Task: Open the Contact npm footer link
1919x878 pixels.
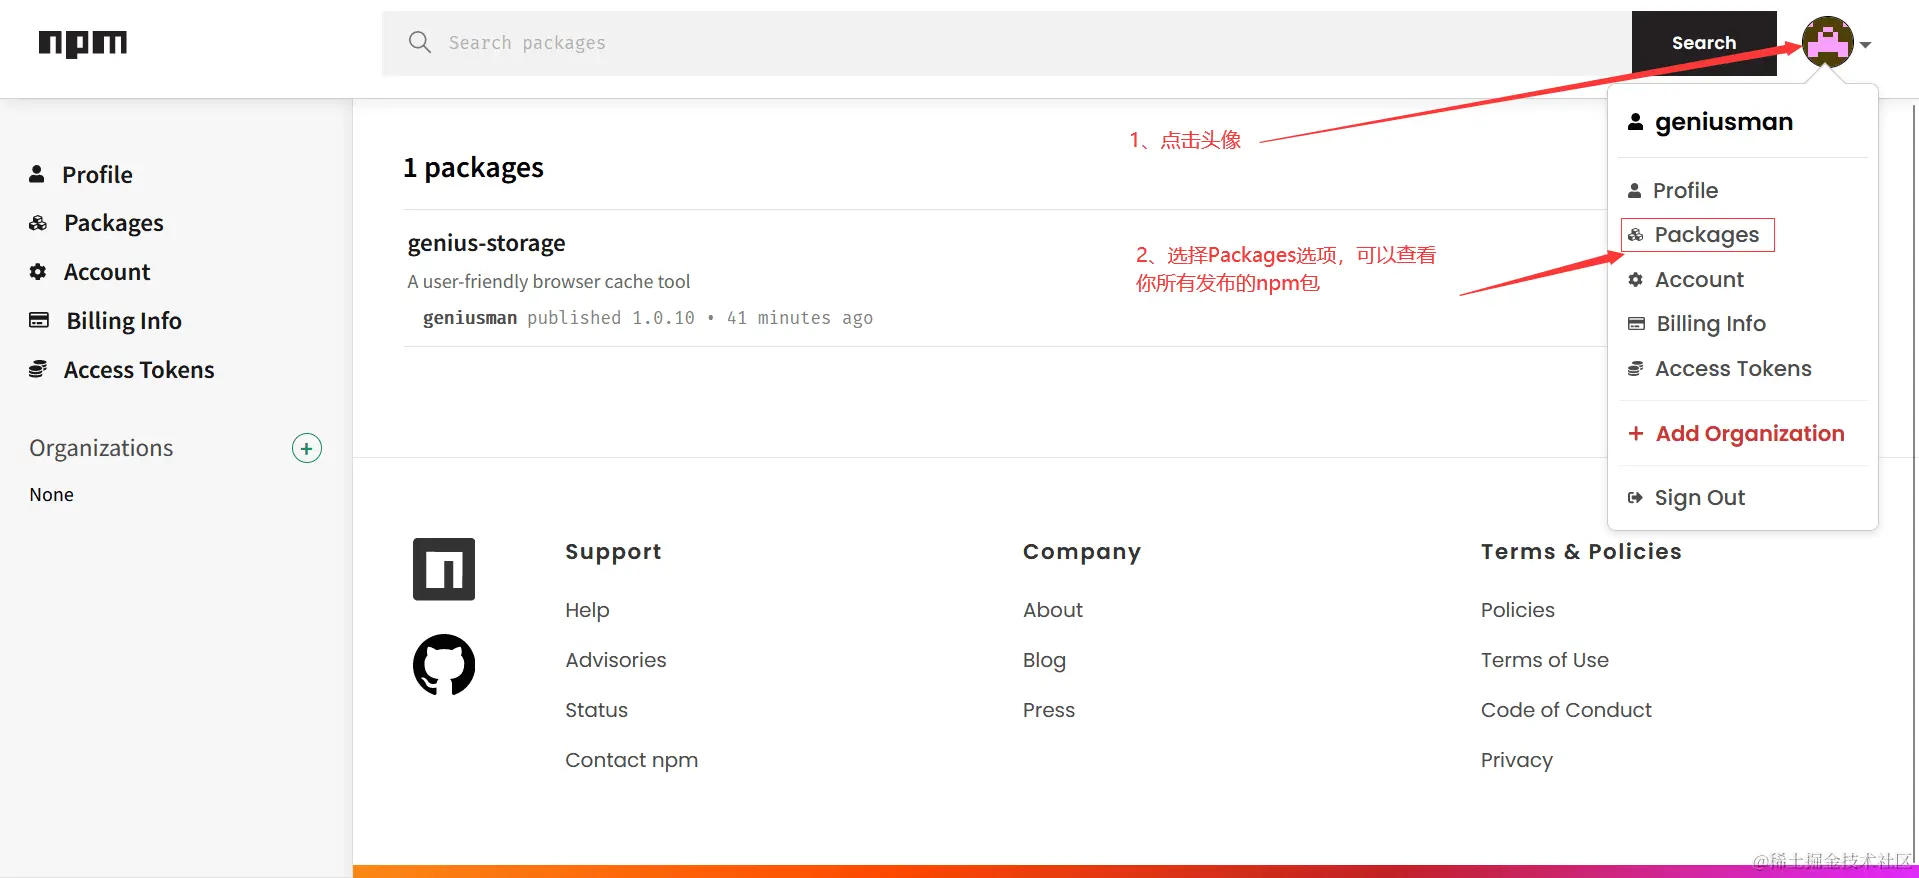Action: click(631, 760)
